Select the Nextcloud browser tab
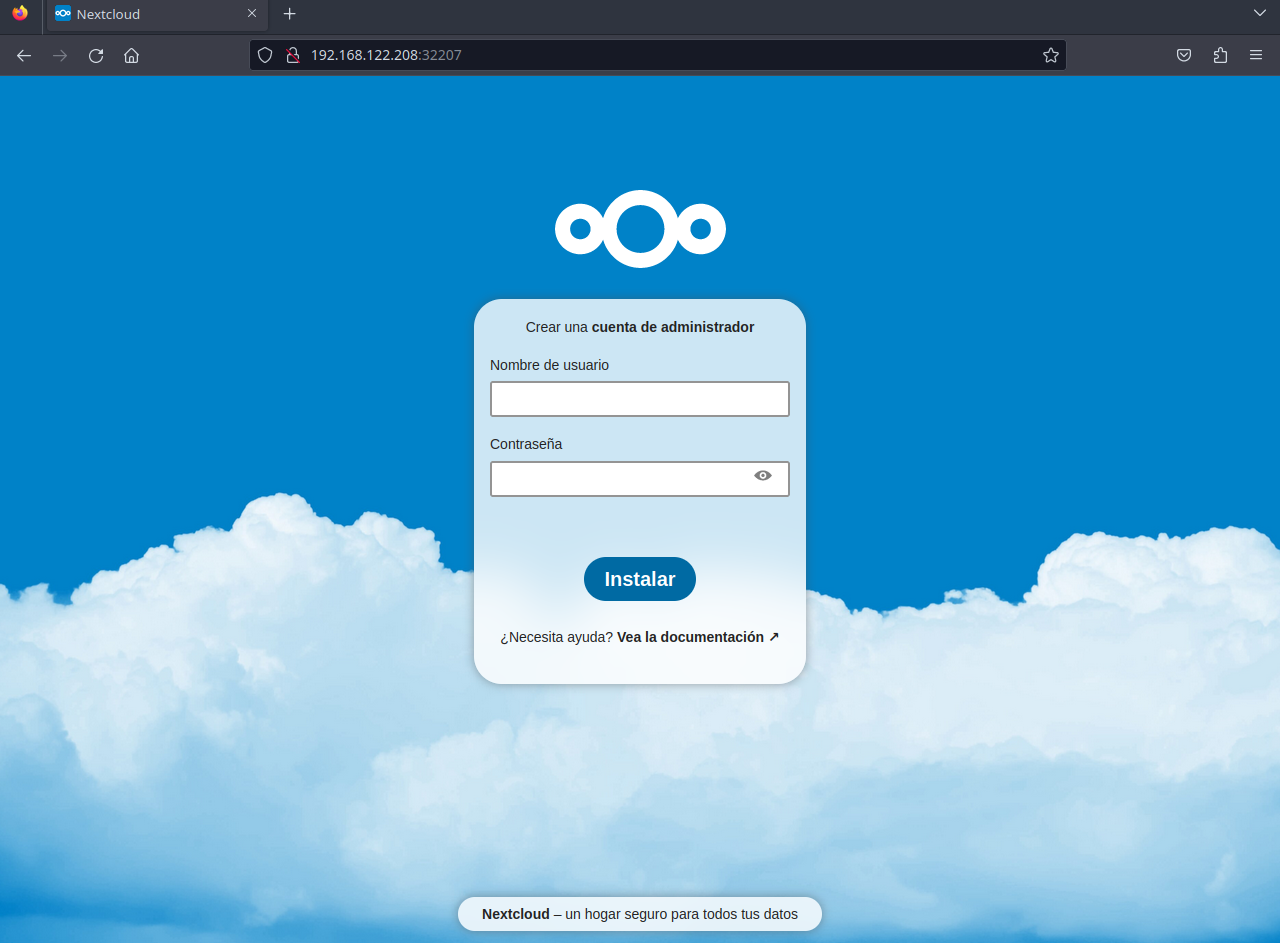Screen dimensions: 1280x943 [156, 14]
